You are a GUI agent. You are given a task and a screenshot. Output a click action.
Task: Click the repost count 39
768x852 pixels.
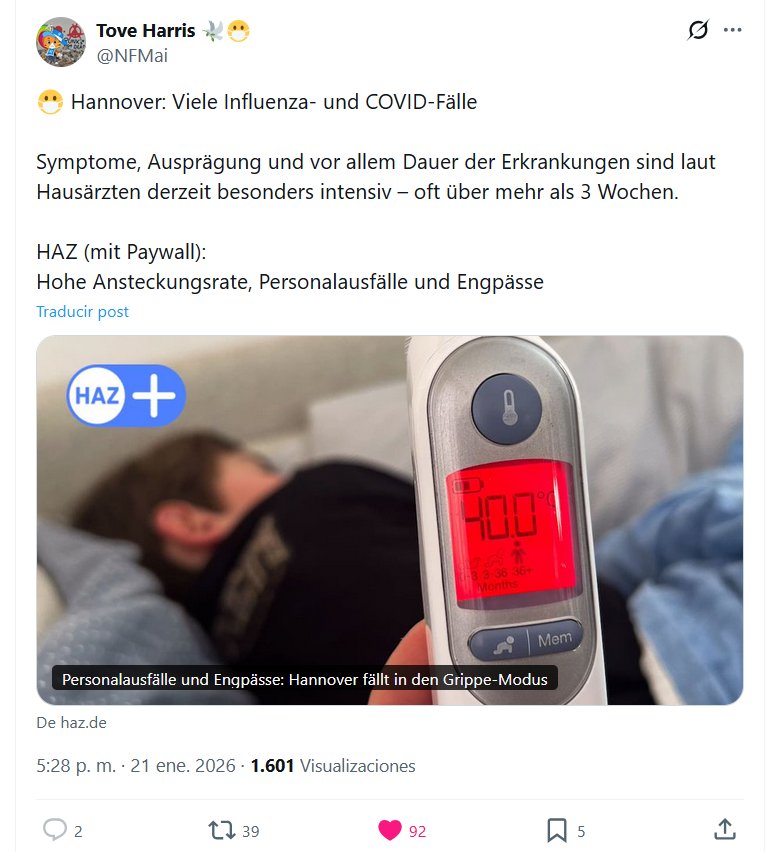[x=251, y=831]
